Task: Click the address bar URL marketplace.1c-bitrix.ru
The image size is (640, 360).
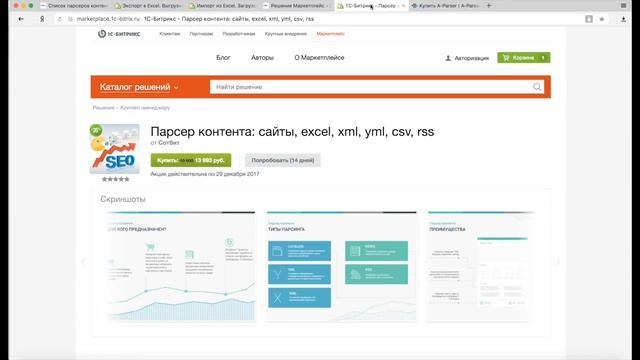Action: pyautogui.click(x=108, y=19)
